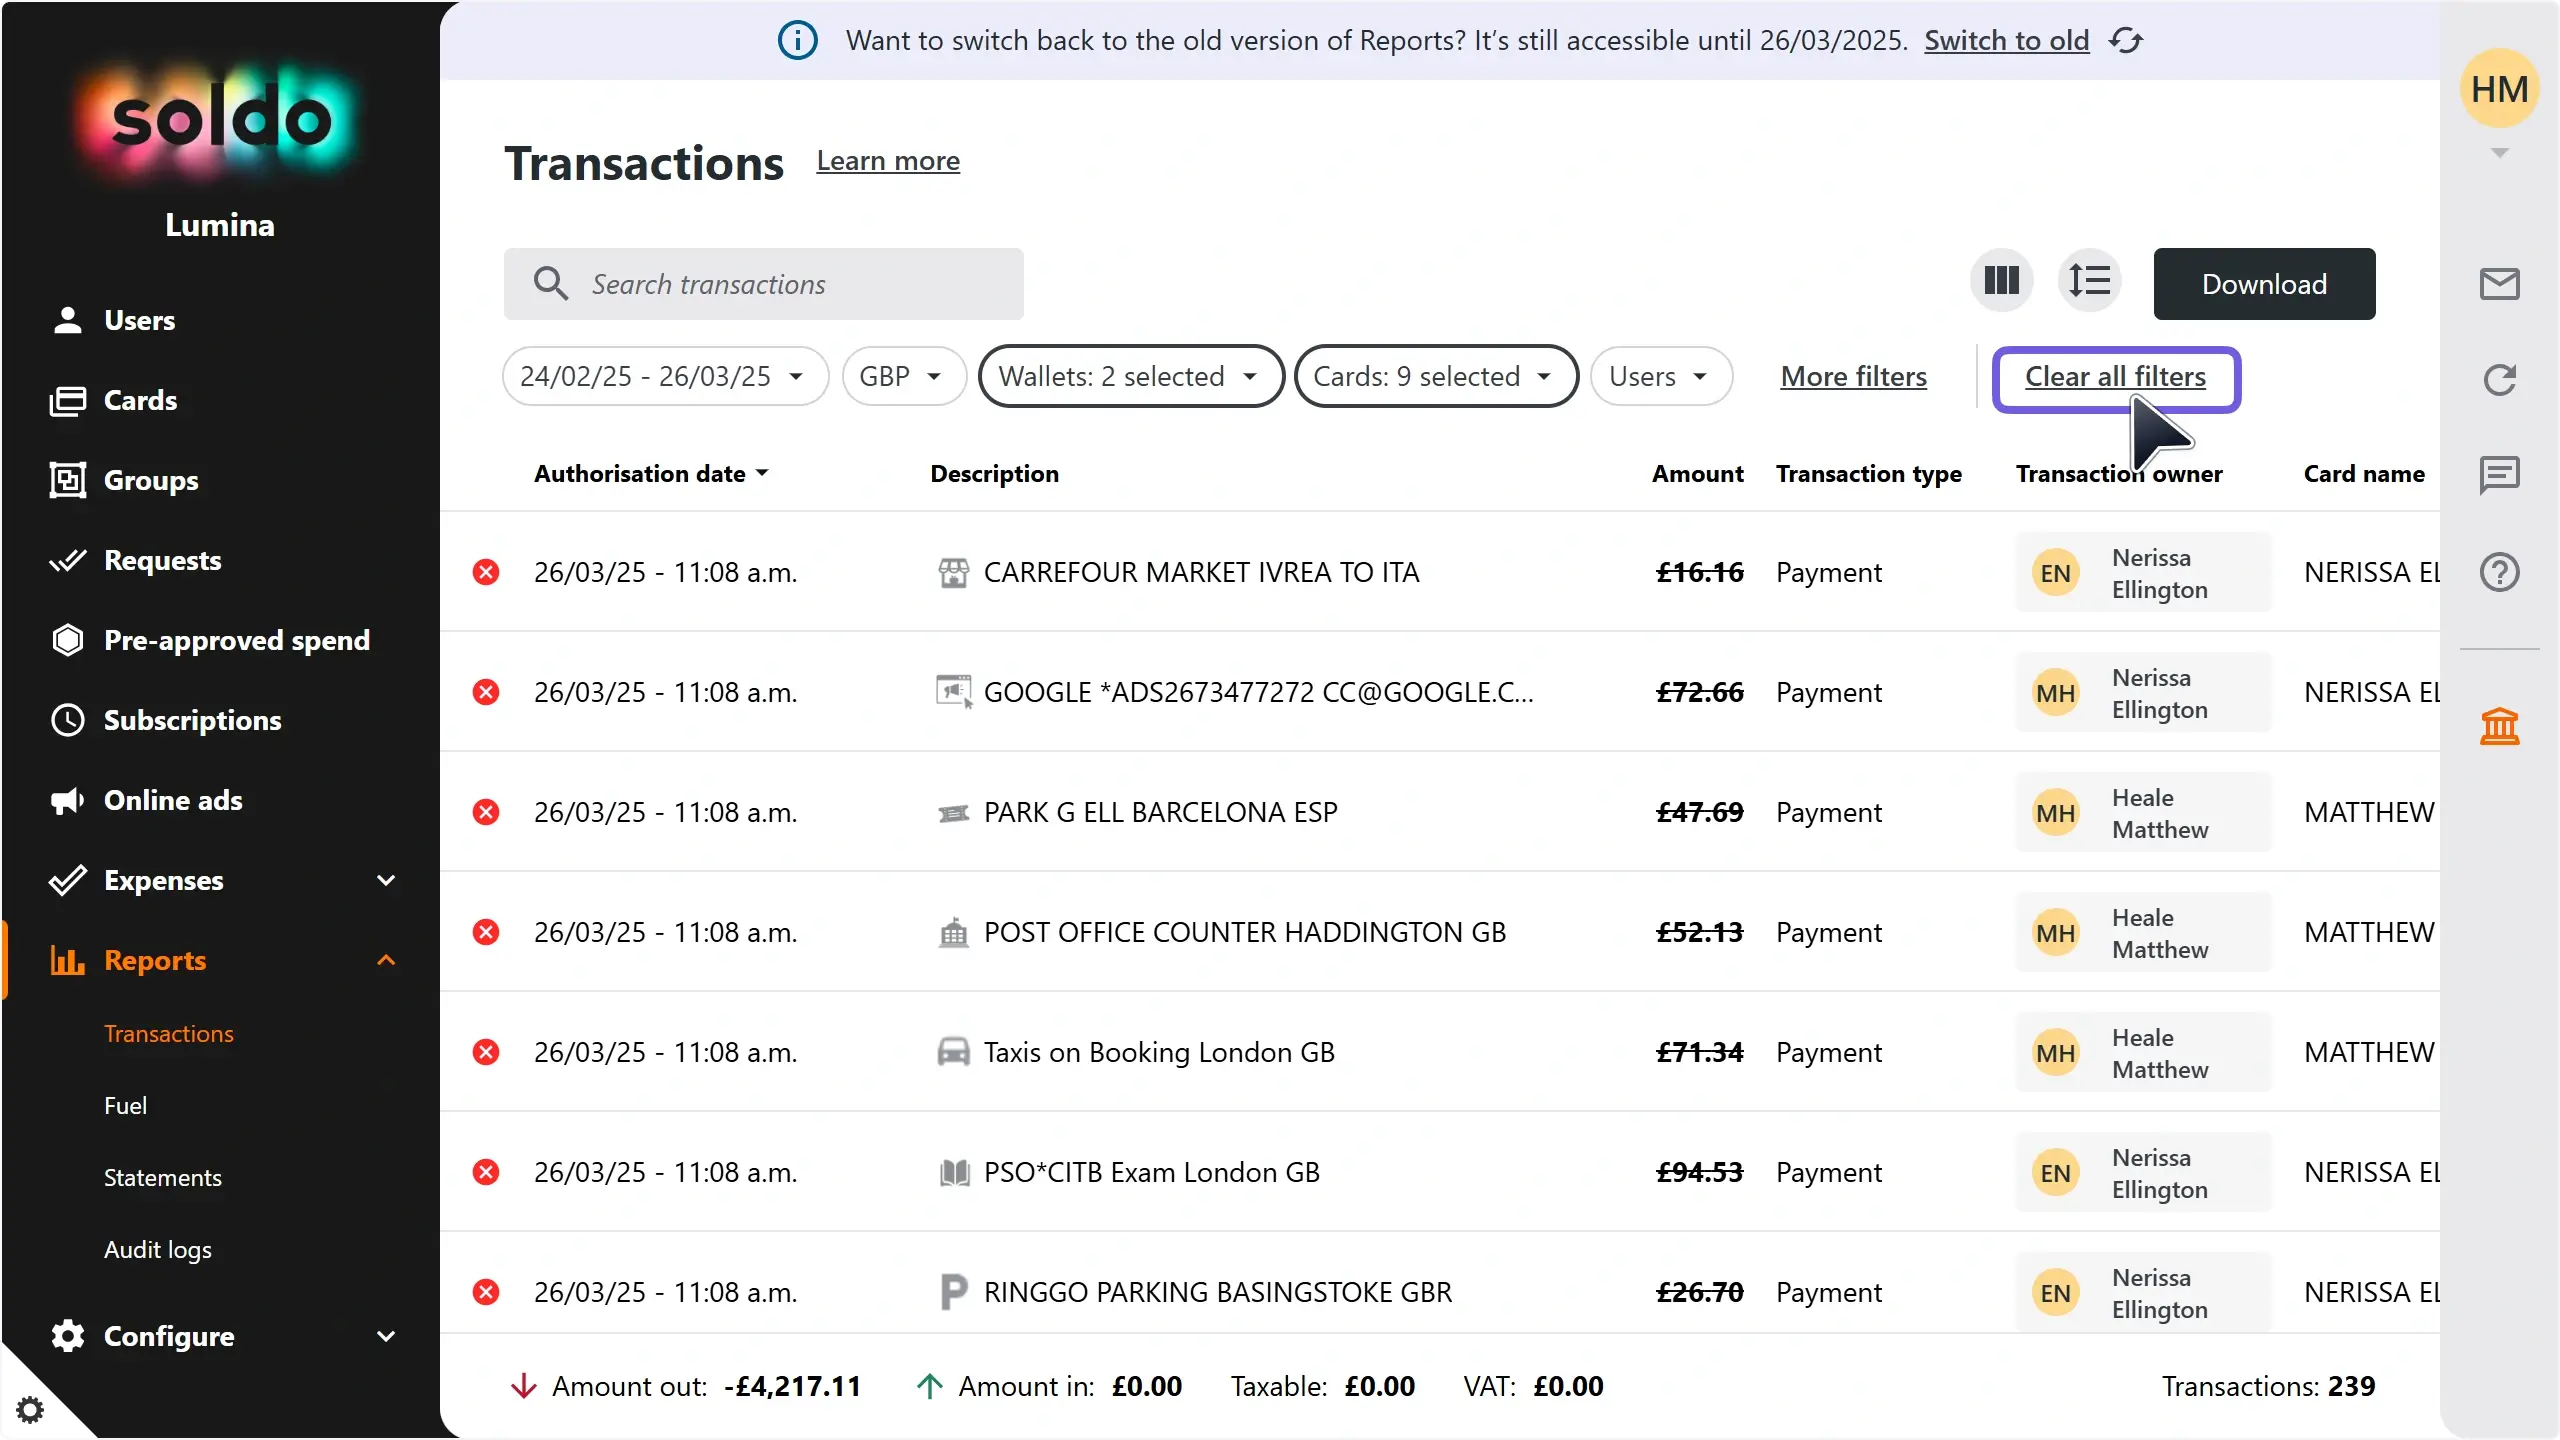Viewport: 2560px width, 1440px height.
Task: Open the Statements report page
Action: 162,1177
